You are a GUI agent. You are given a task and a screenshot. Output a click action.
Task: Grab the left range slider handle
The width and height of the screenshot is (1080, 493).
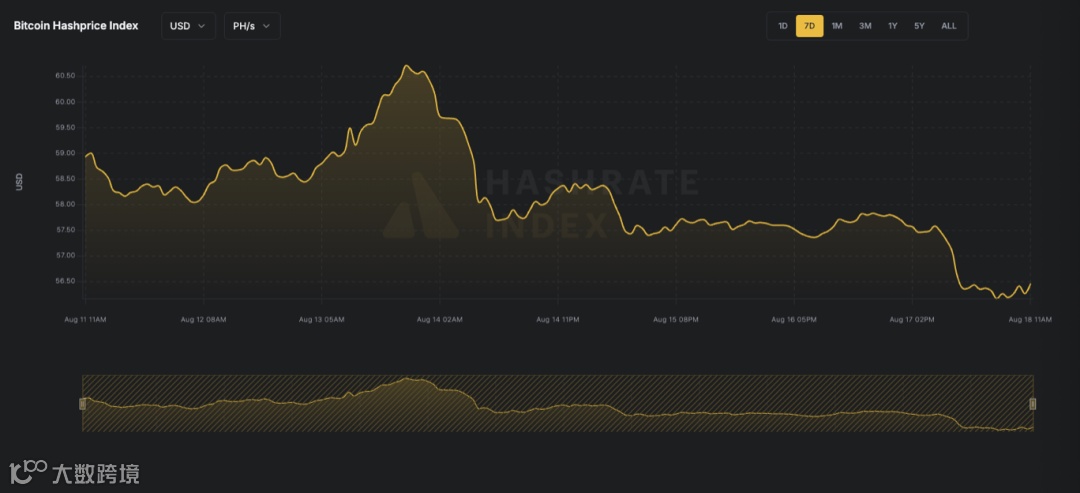coord(83,403)
